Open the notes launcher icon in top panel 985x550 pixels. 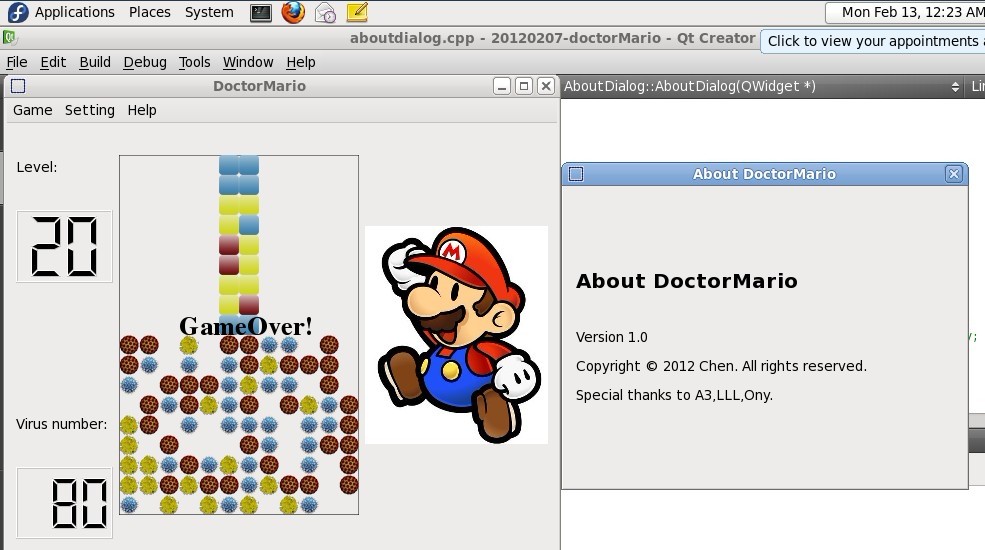point(357,12)
